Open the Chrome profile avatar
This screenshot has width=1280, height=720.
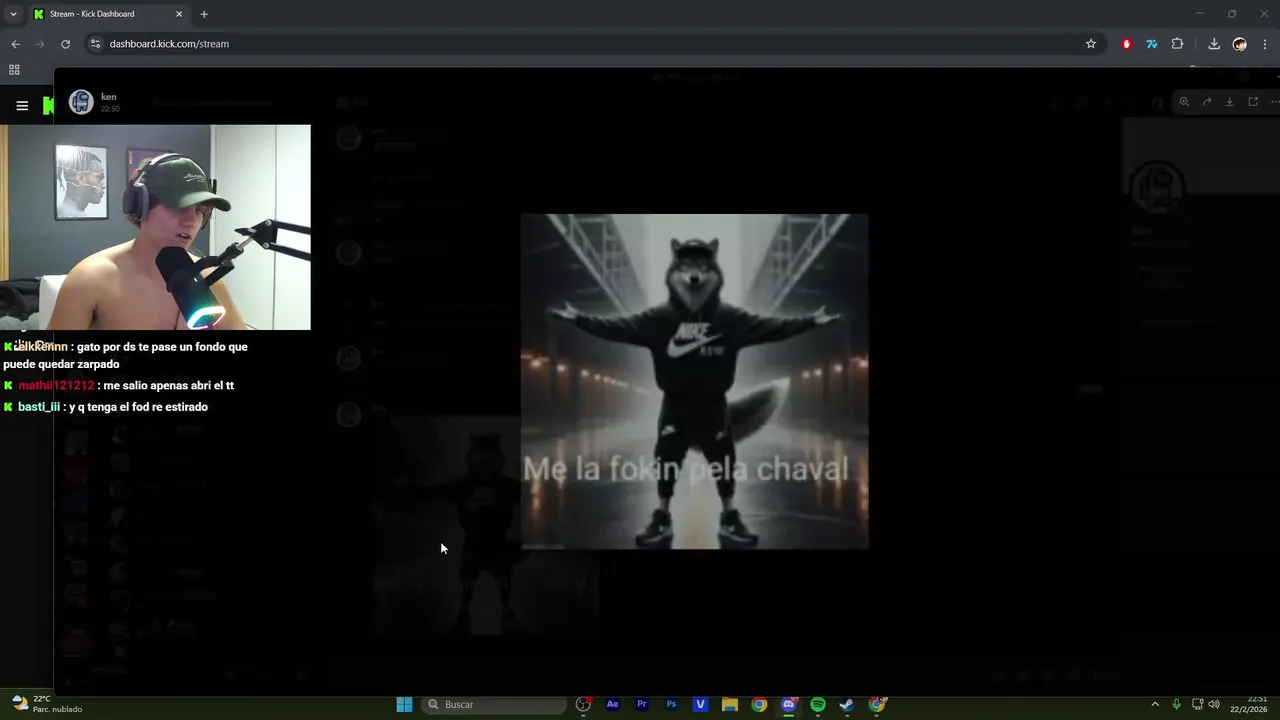point(1240,44)
